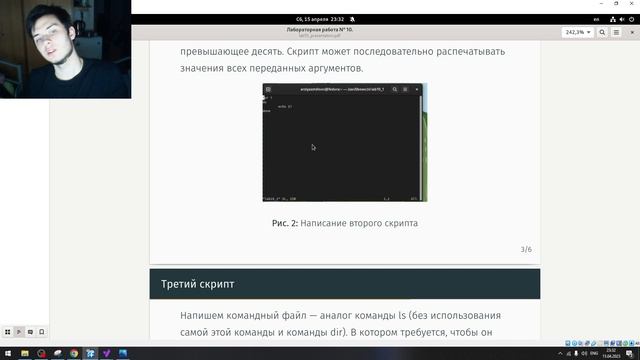This screenshot has width=640, height=360.
Task: Click the 'Третий скрипт' slide heading
Action: pyautogui.click(x=198, y=284)
